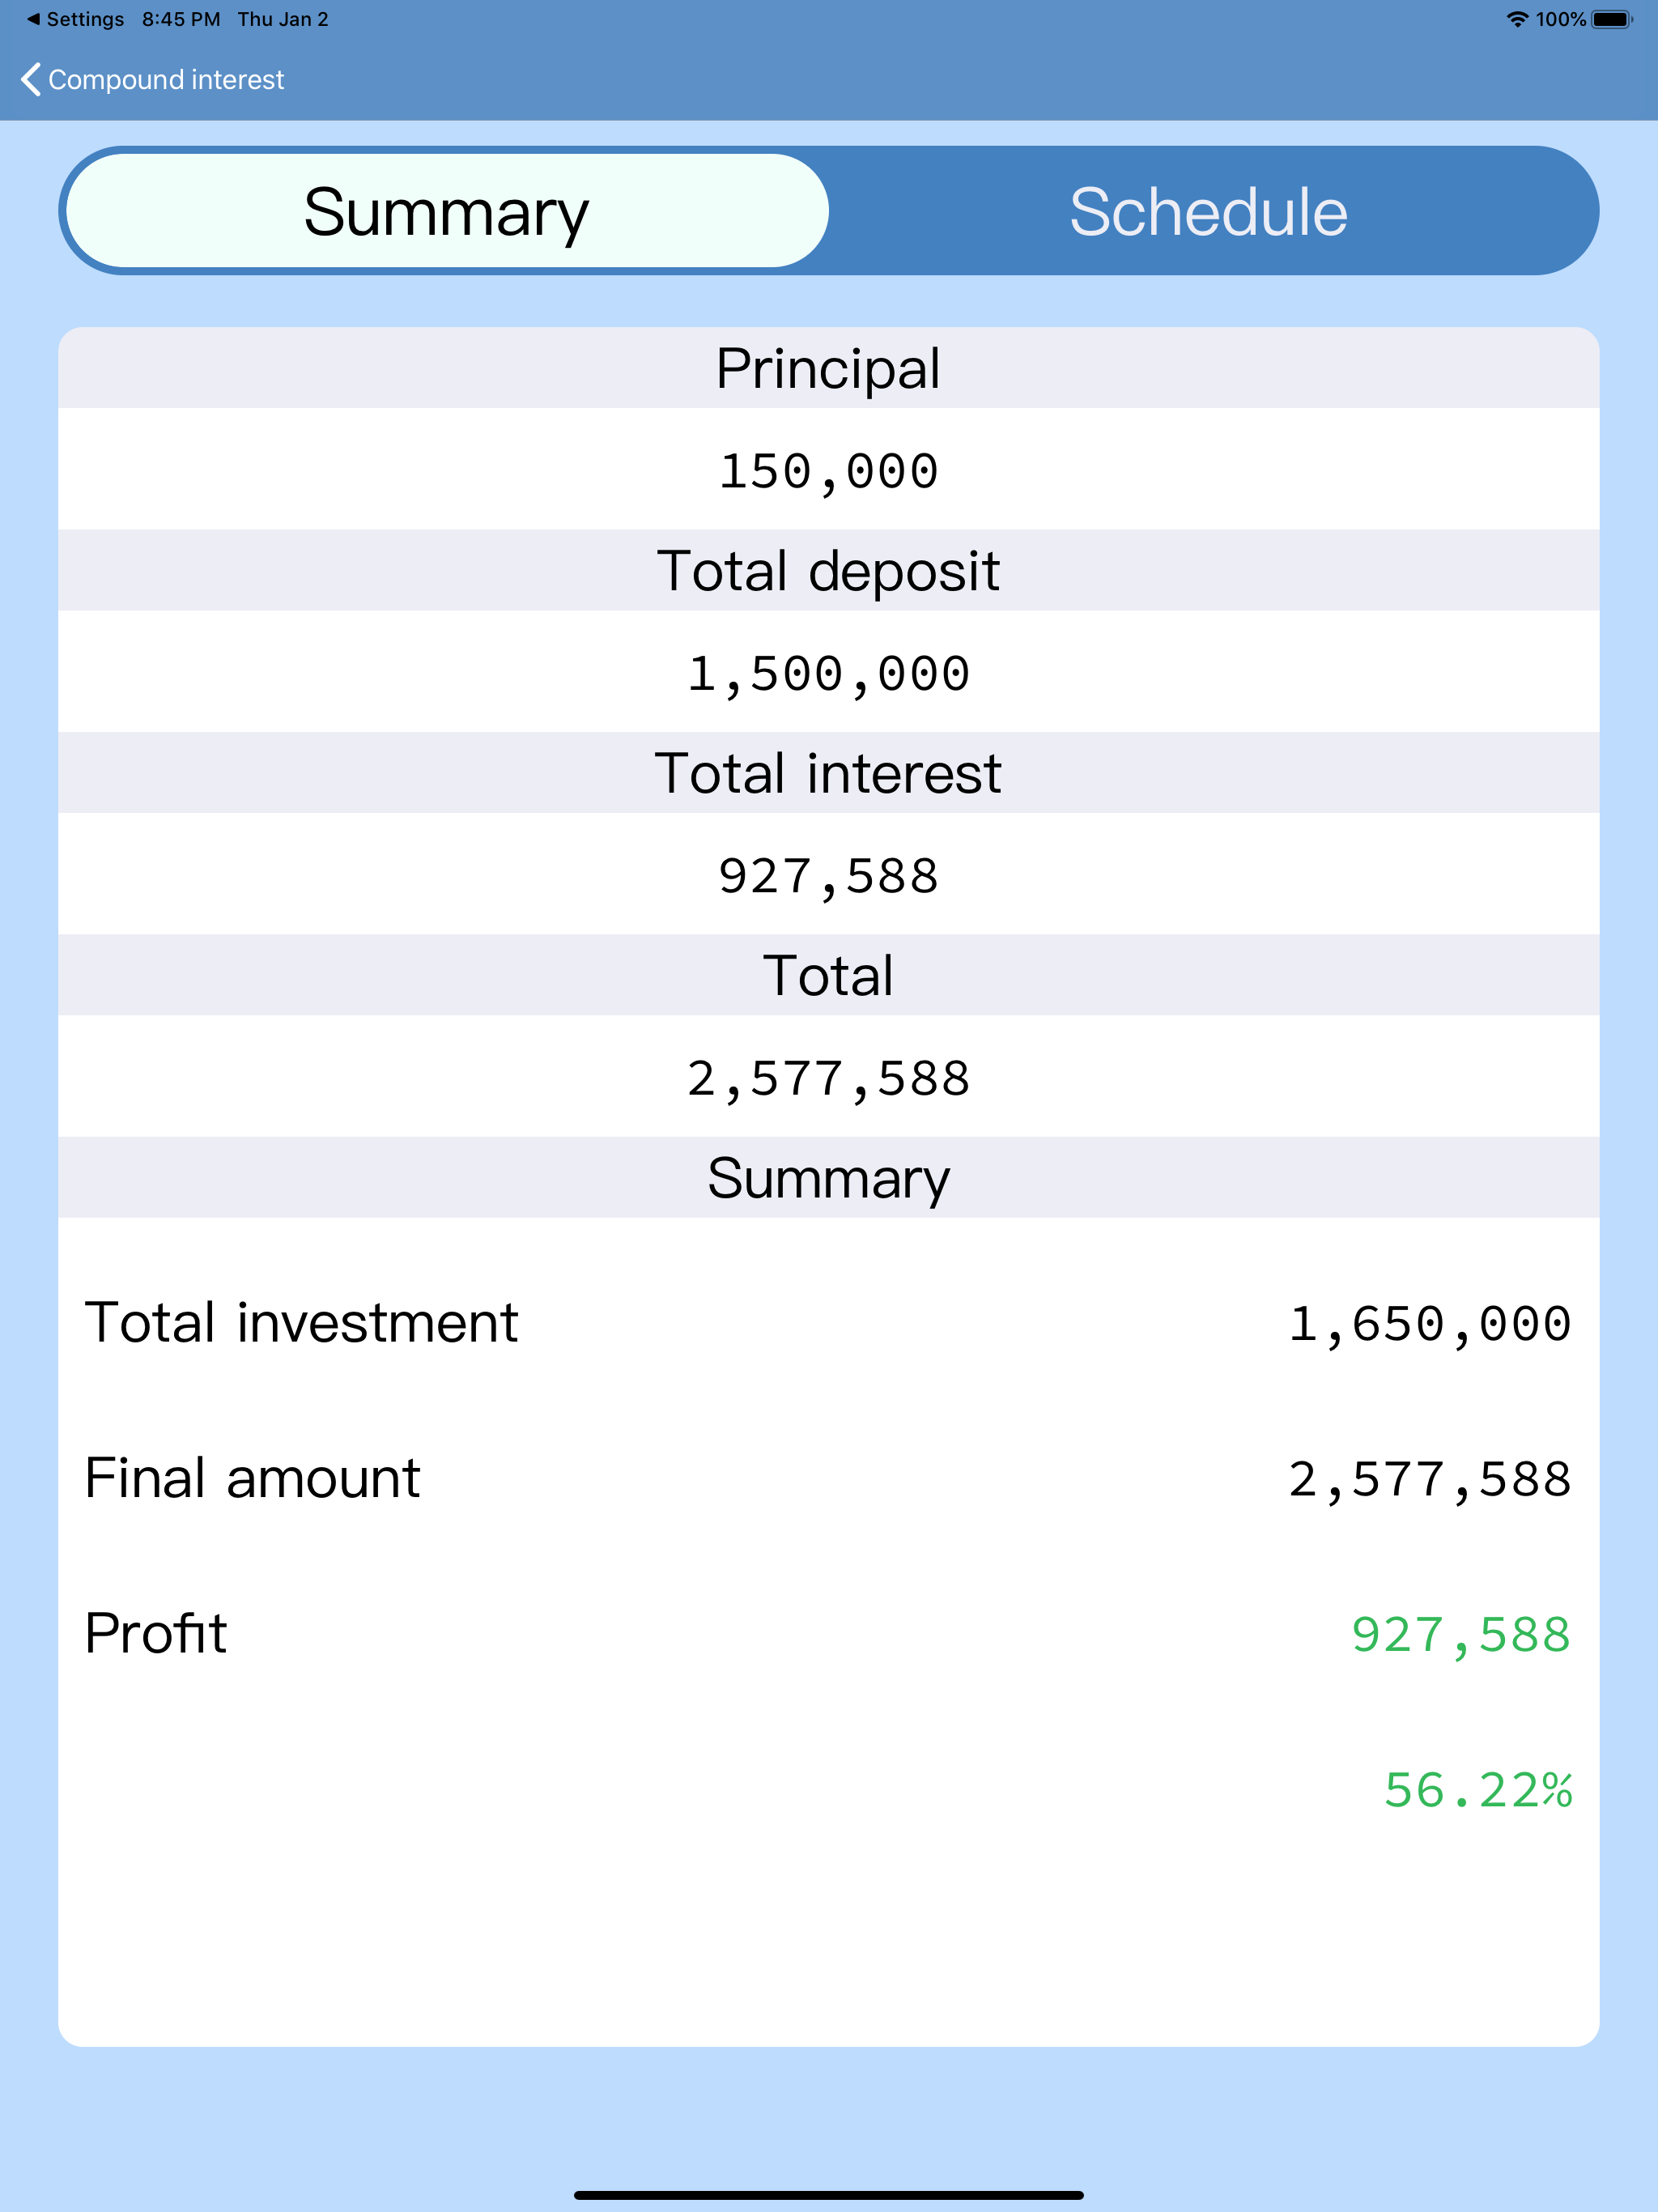This screenshot has width=1658, height=2212.
Task: Select the Total deposit row
Action: click(828, 571)
